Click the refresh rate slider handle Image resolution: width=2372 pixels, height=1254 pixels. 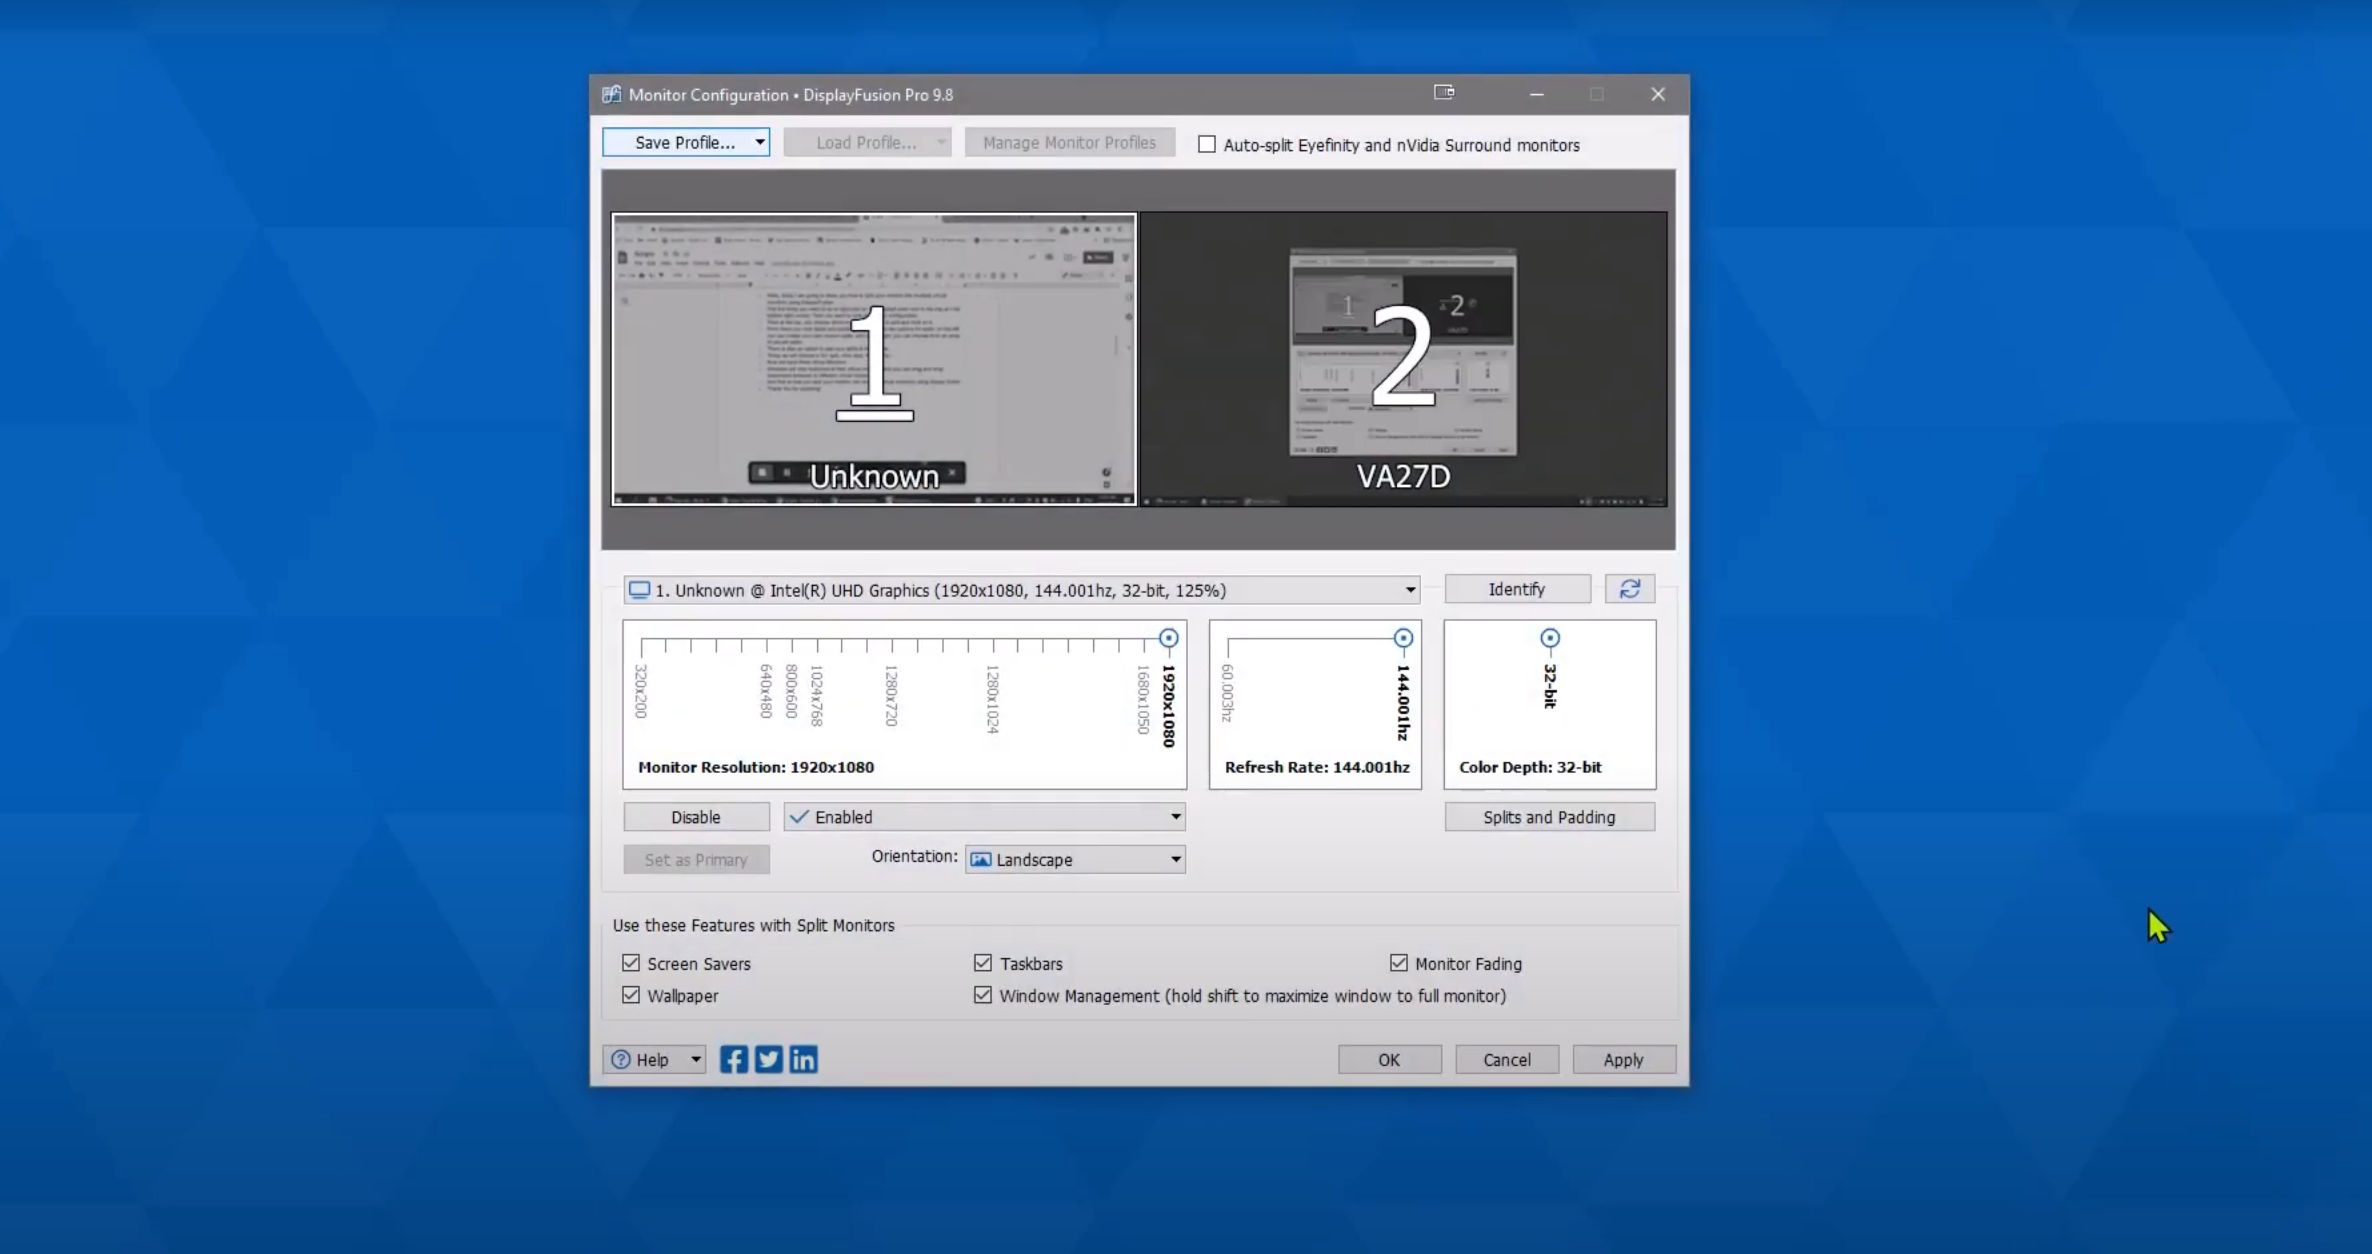1403,638
